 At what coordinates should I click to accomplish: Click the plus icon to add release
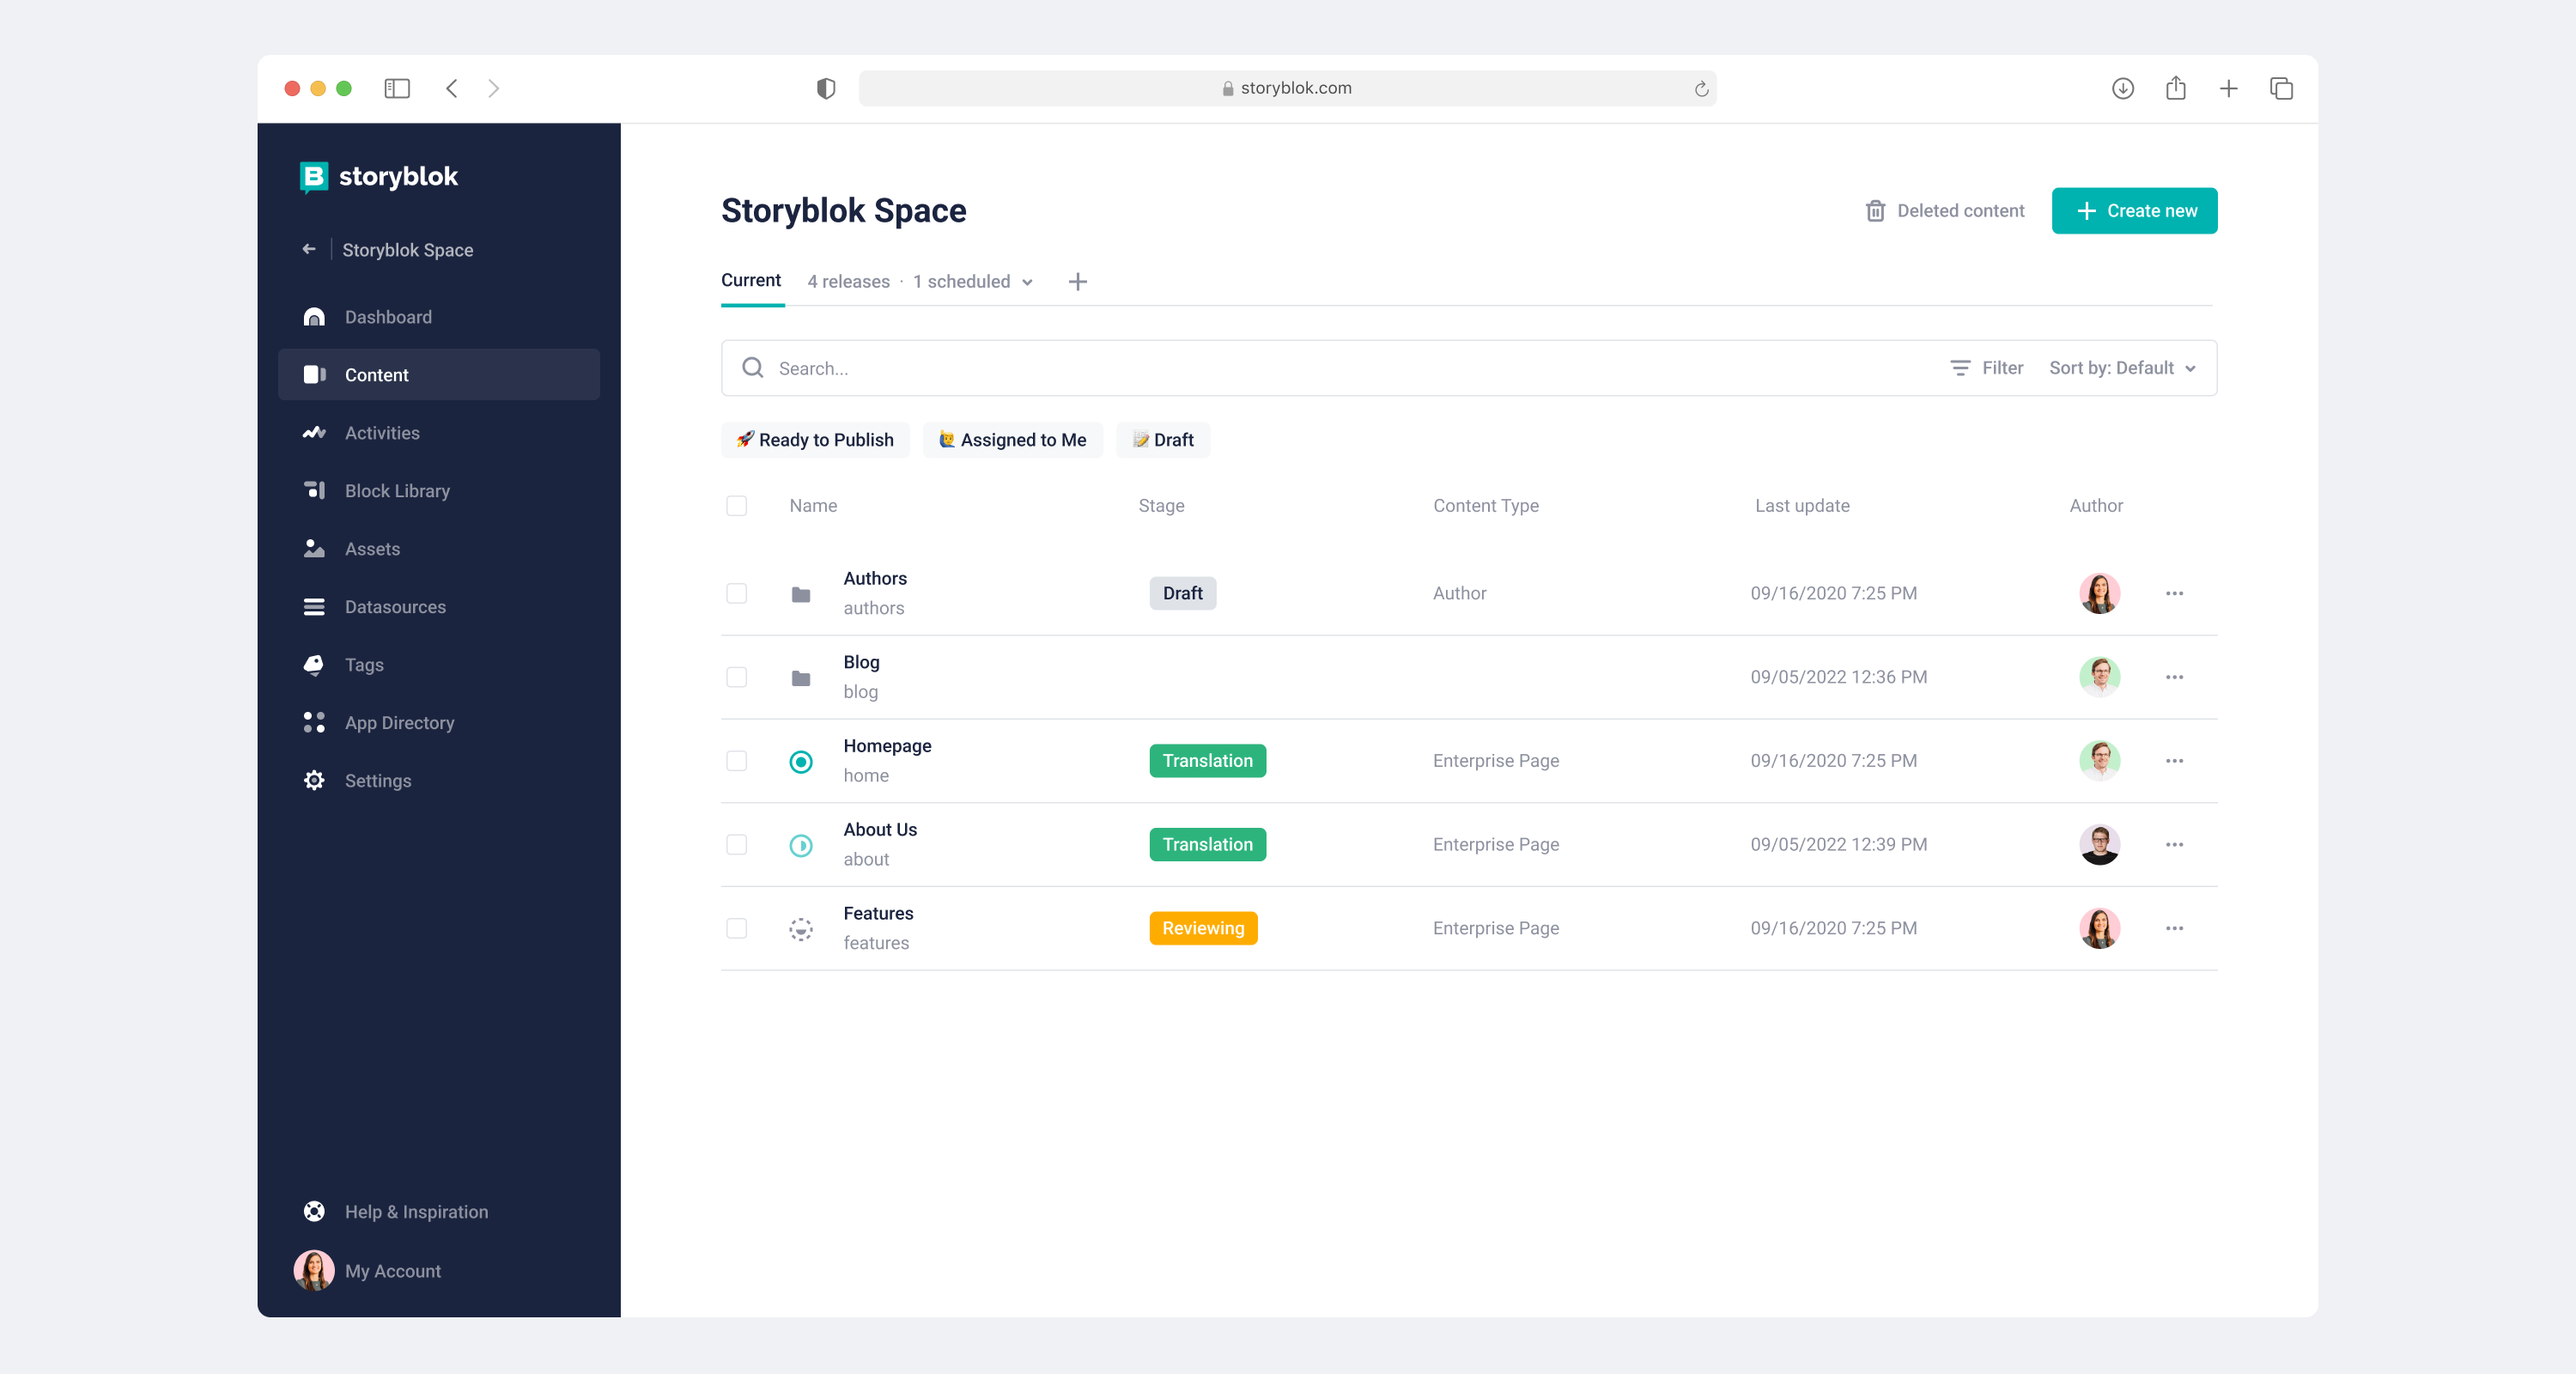click(1077, 282)
